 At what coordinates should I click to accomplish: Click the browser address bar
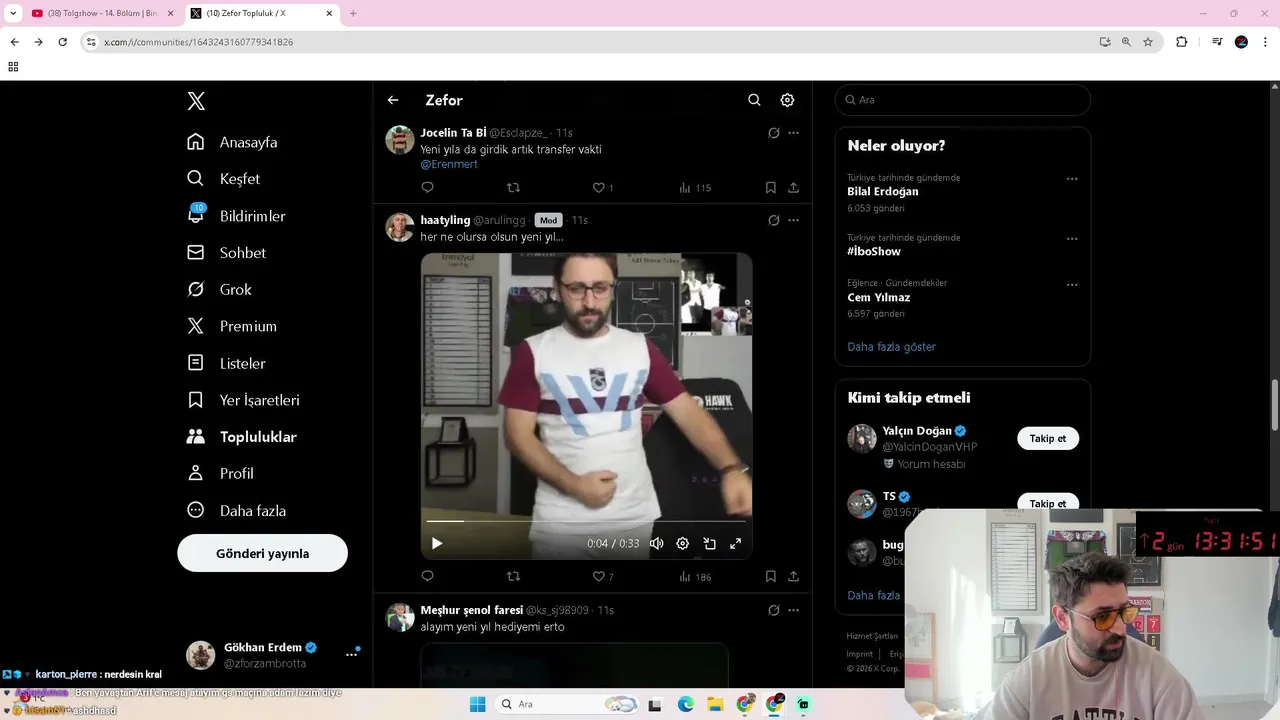590,42
